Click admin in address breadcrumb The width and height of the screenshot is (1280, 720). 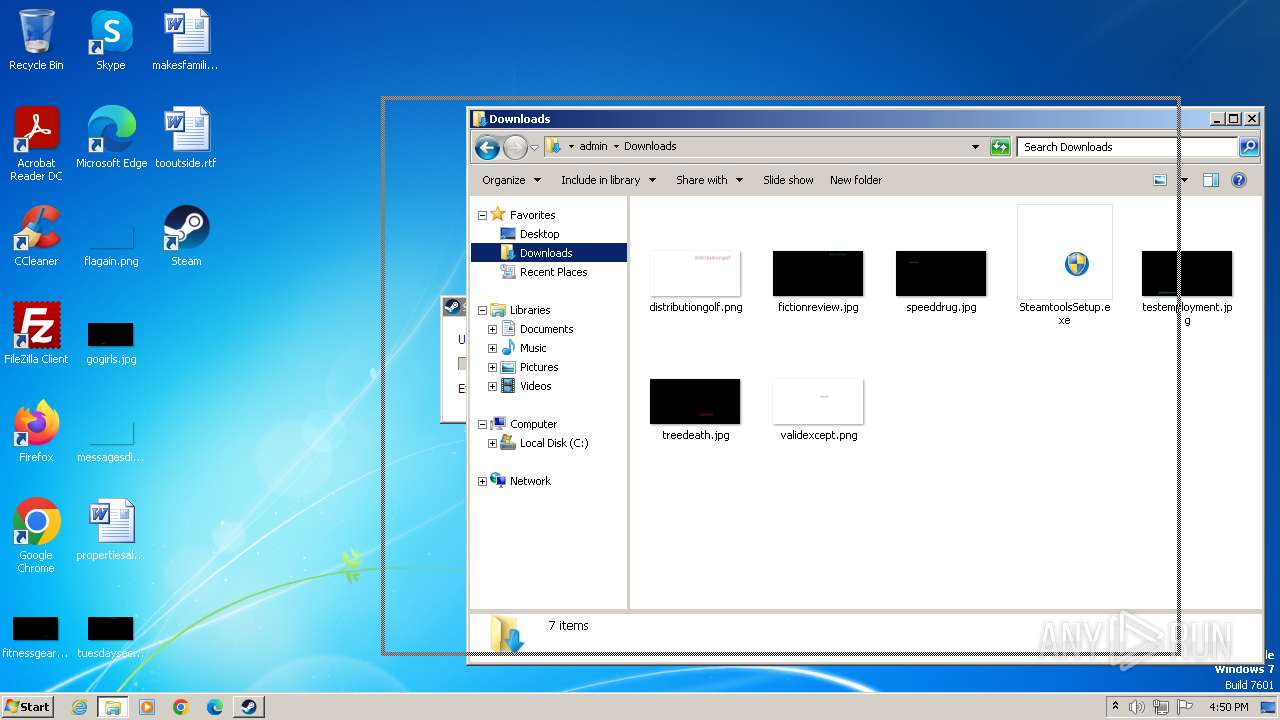coord(593,146)
